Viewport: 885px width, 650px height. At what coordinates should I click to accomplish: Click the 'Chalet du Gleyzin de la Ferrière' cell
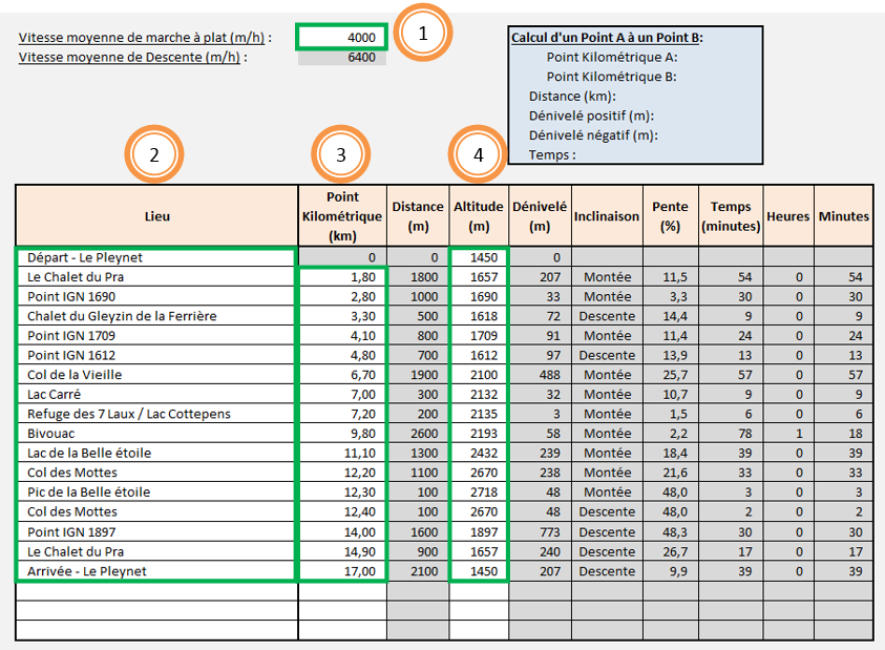[x=156, y=316]
